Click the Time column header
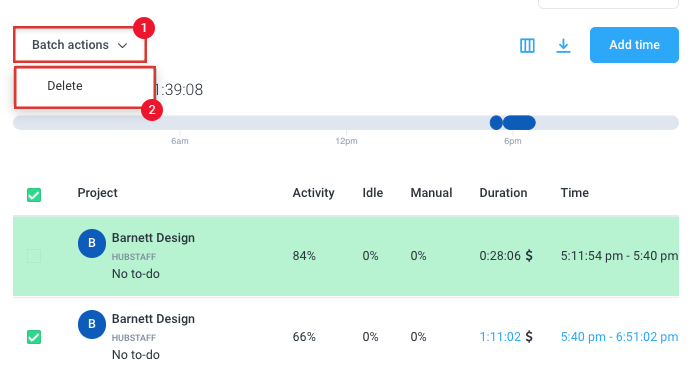Screen dimensions: 700x388 coord(575,193)
